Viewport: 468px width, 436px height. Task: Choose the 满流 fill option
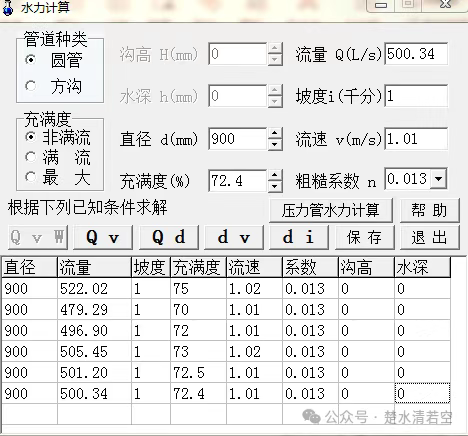(x=30, y=157)
